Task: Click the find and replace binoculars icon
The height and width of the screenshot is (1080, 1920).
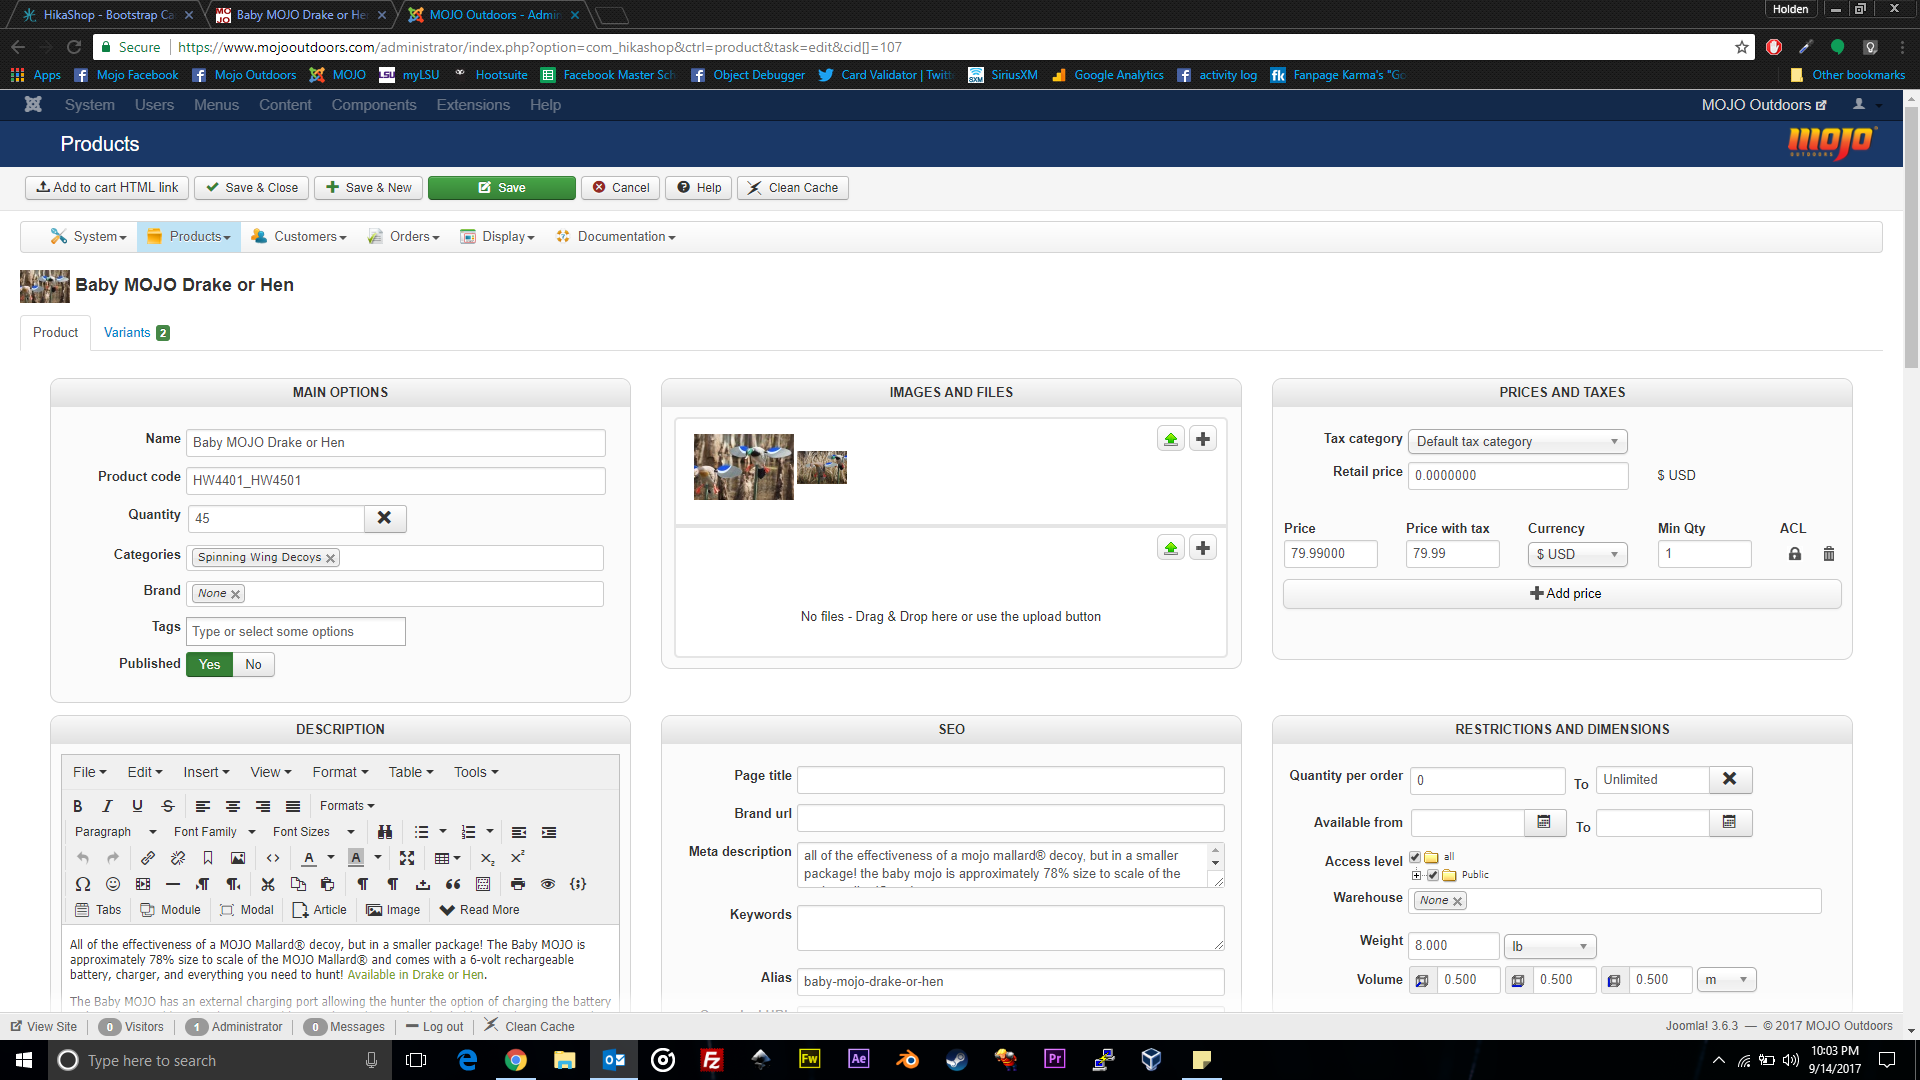Action: [x=385, y=832]
